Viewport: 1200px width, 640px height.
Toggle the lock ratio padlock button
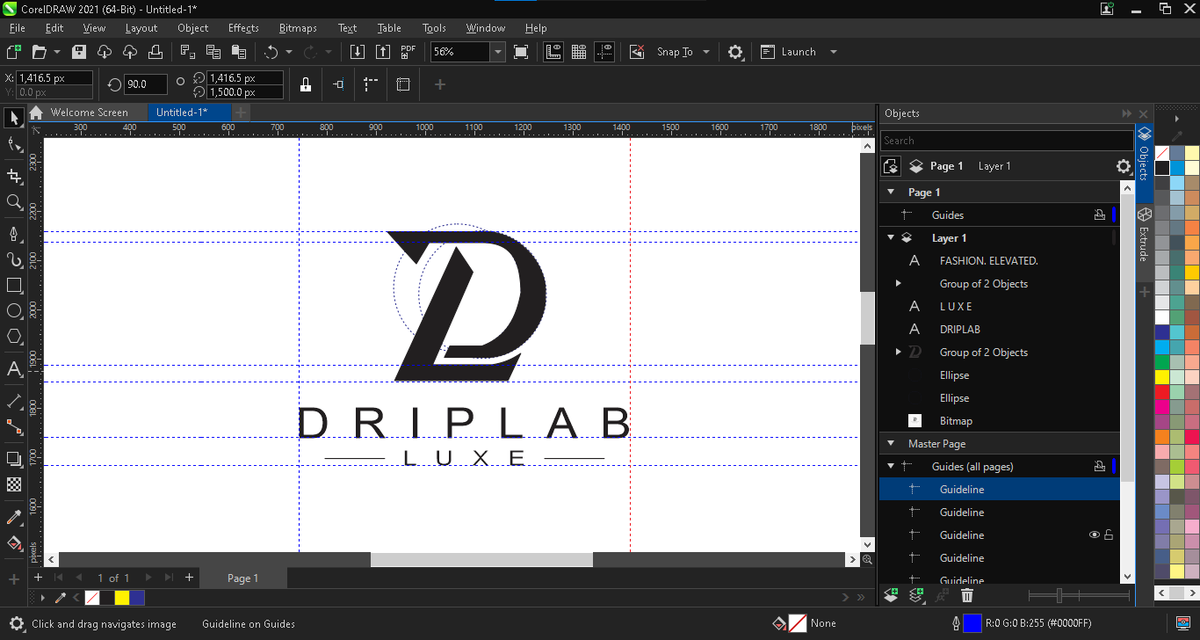pyautogui.click(x=306, y=85)
